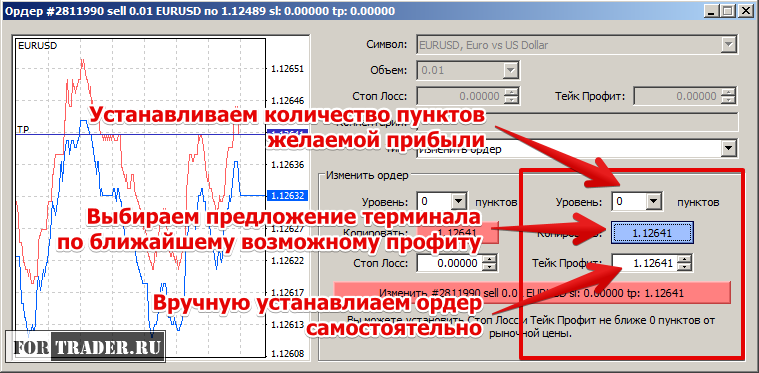Image resolution: width=759 pixels, height=373 pixels.
Task: Minimize the order dialog window
Action: (711, 11)
